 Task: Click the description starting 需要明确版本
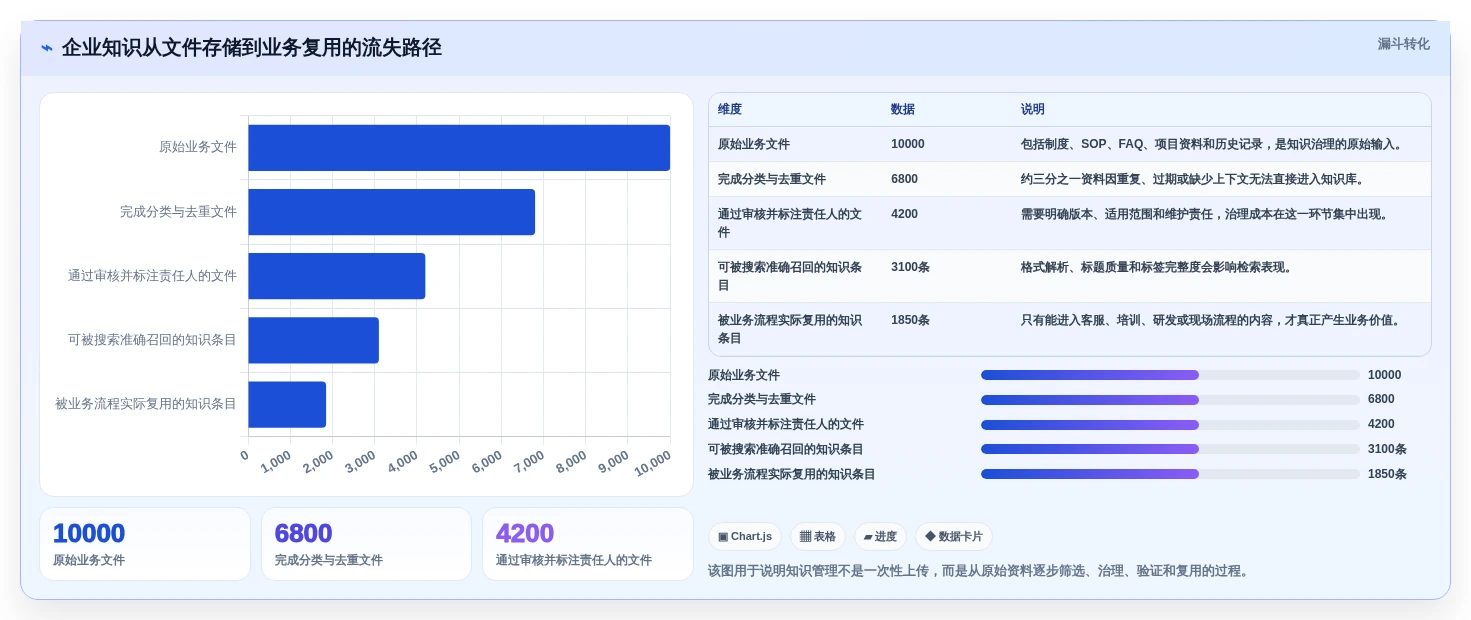[x=1207, y=214]
